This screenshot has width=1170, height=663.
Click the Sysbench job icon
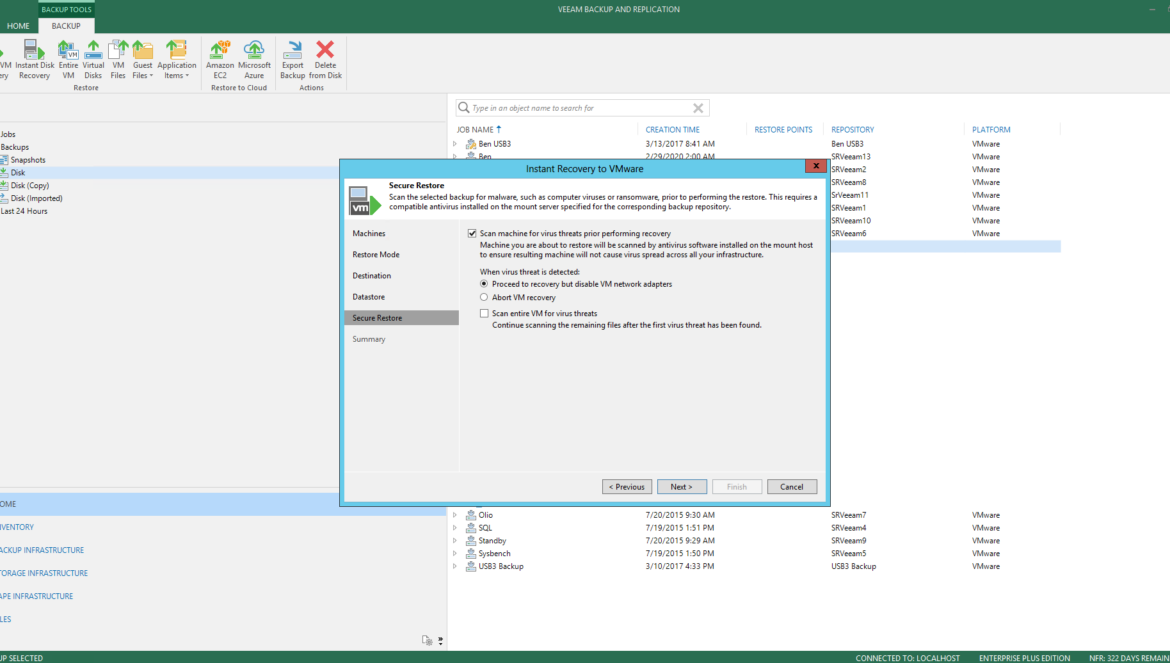[x=471, y=553]
